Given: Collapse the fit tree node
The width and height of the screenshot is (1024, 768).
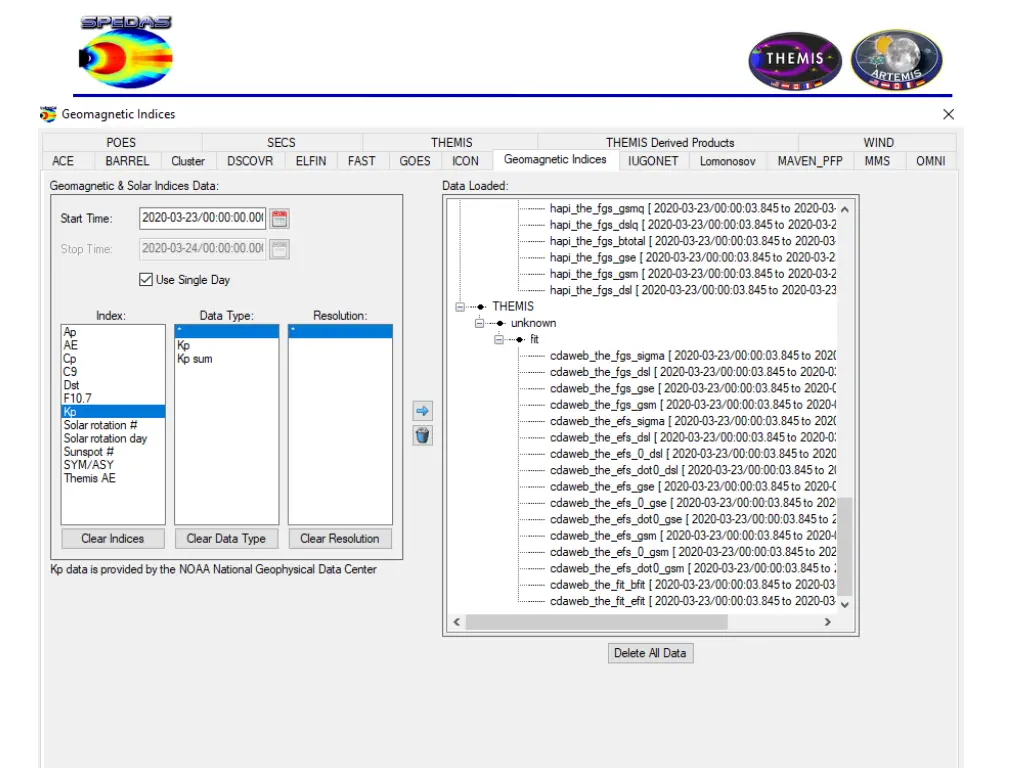Looking at the screenshot, I should 499,339.
